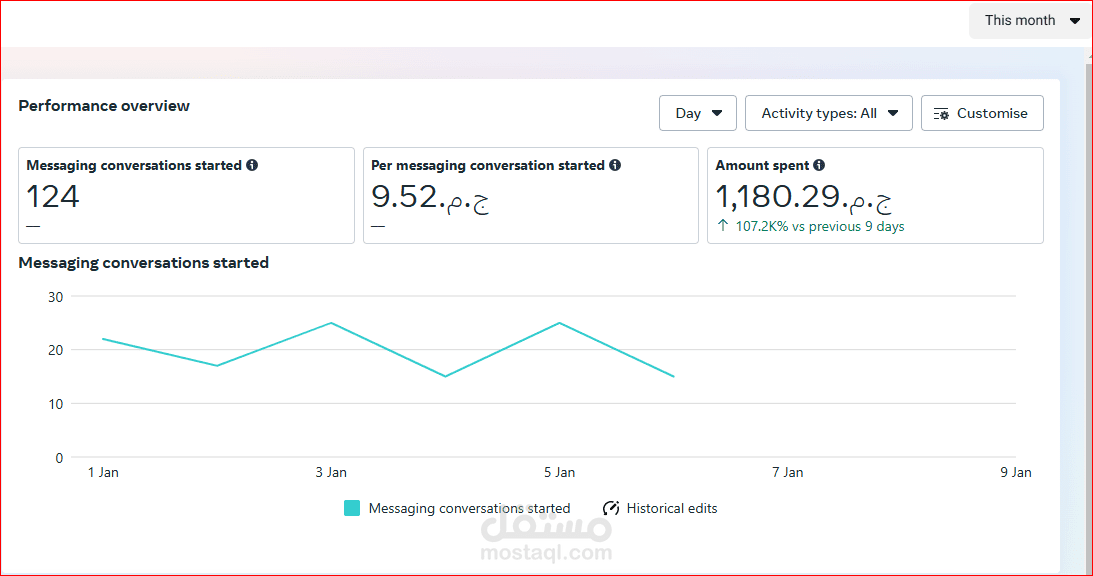Viewport: 1093px width, 576px height.
Task: Toggle Messaging conversations started legend label
Action: pos(469,508)
